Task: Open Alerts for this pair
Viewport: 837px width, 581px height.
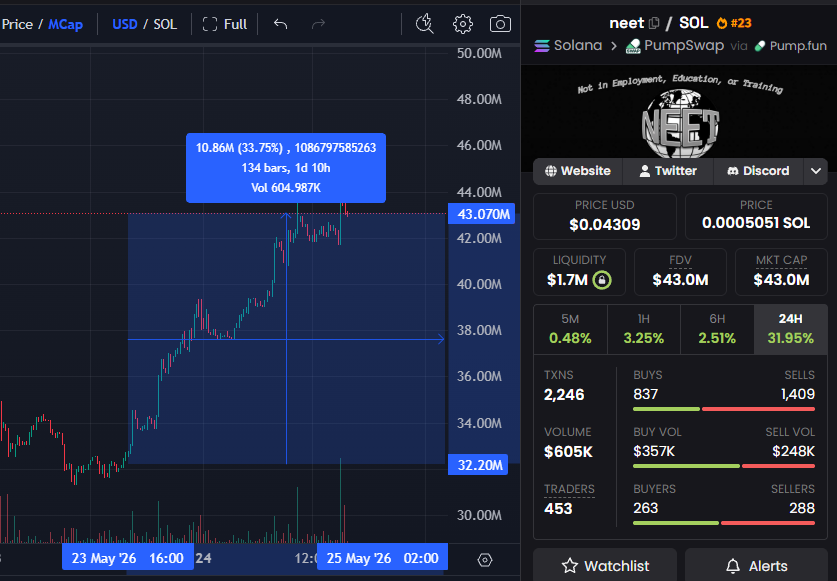Action: click(756, 566)
